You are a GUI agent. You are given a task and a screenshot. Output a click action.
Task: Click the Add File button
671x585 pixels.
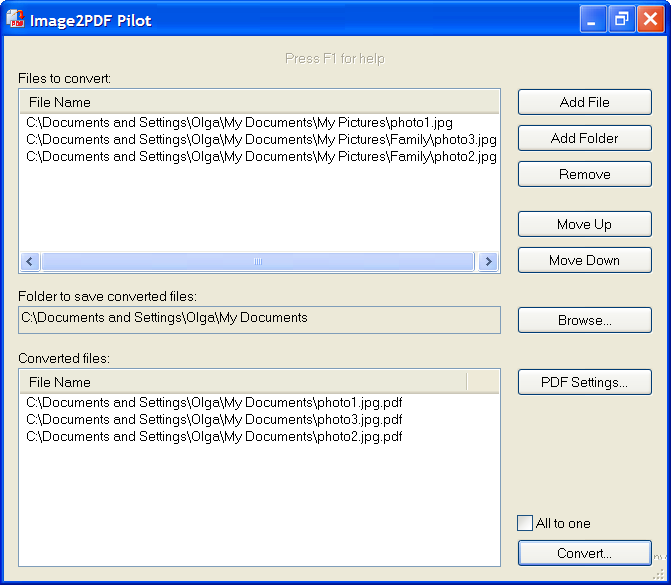click(x=585, y=102)
